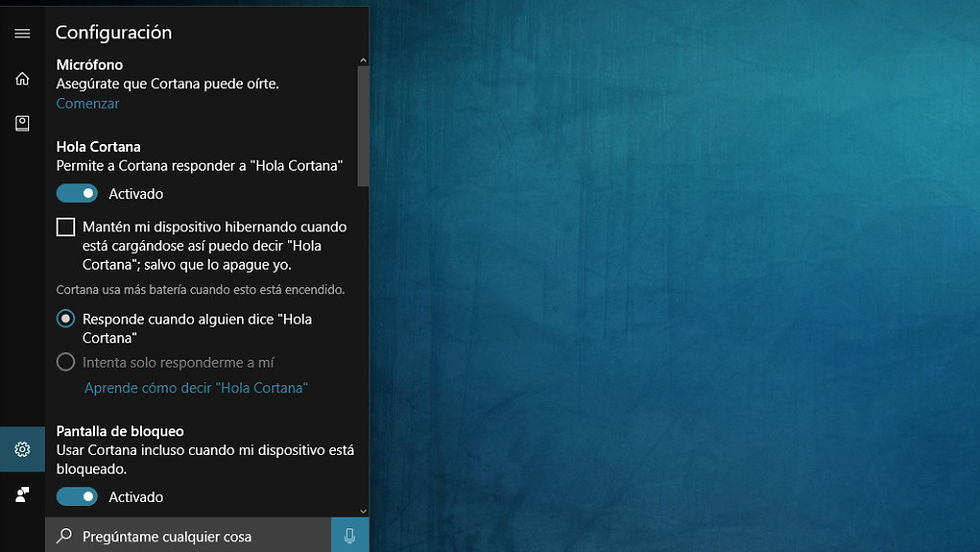This screenshot has height=552, width=980.
Task: Open the hamburger menu in Cortana
Action: [x=22, y=33]
